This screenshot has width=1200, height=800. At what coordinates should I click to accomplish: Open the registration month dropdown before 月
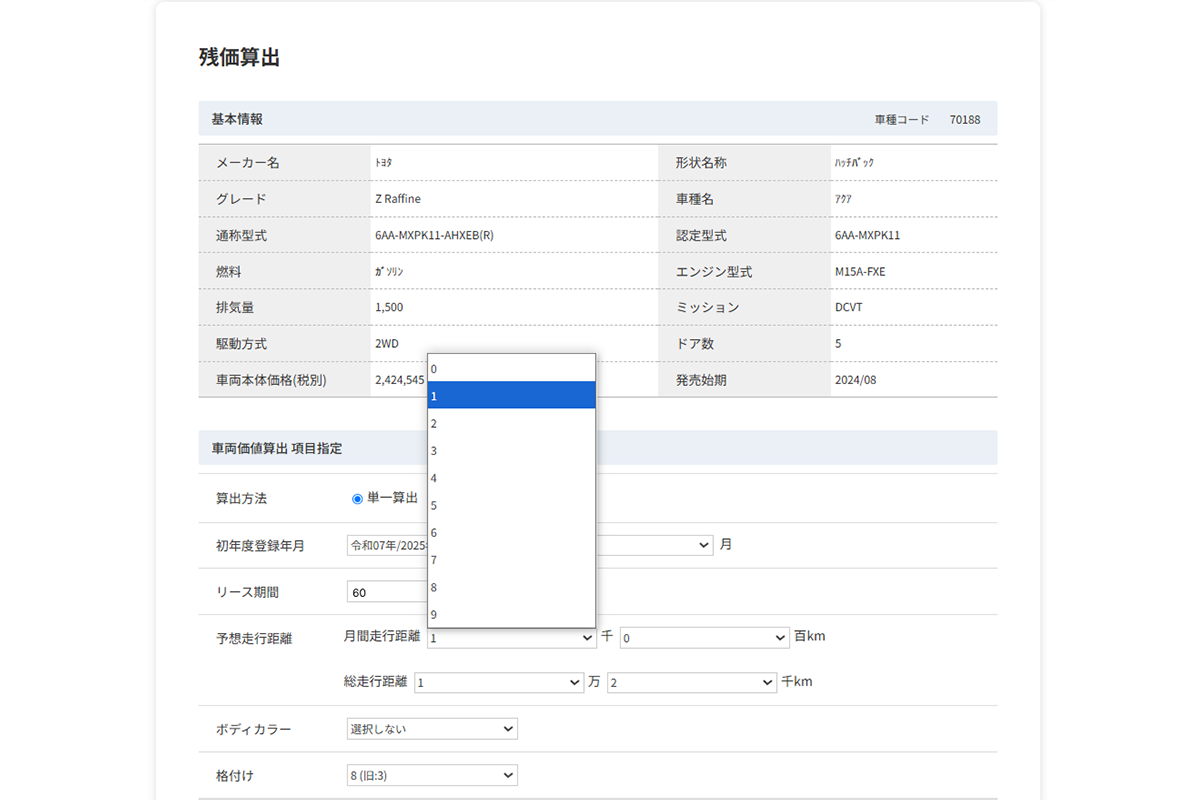654,546
